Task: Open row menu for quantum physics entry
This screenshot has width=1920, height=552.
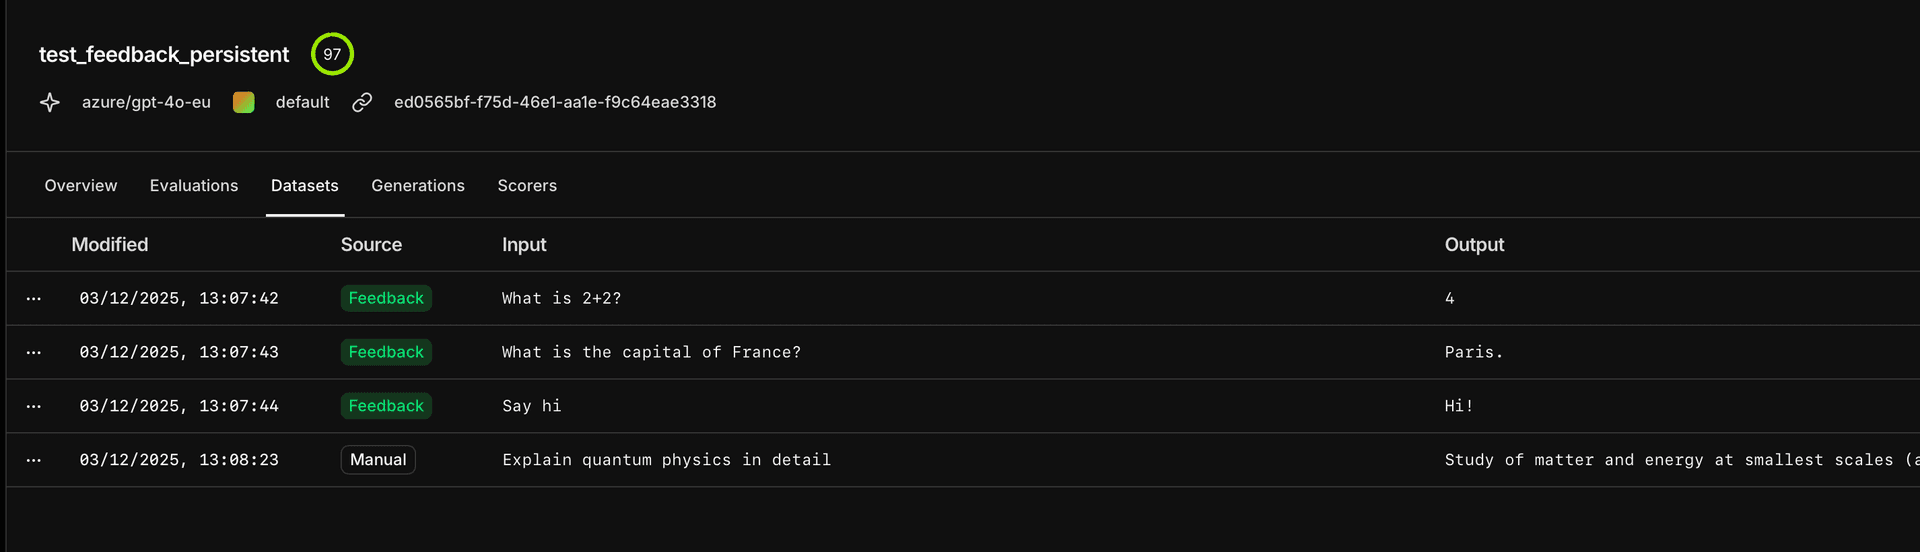Action: (x=34, y=460)
